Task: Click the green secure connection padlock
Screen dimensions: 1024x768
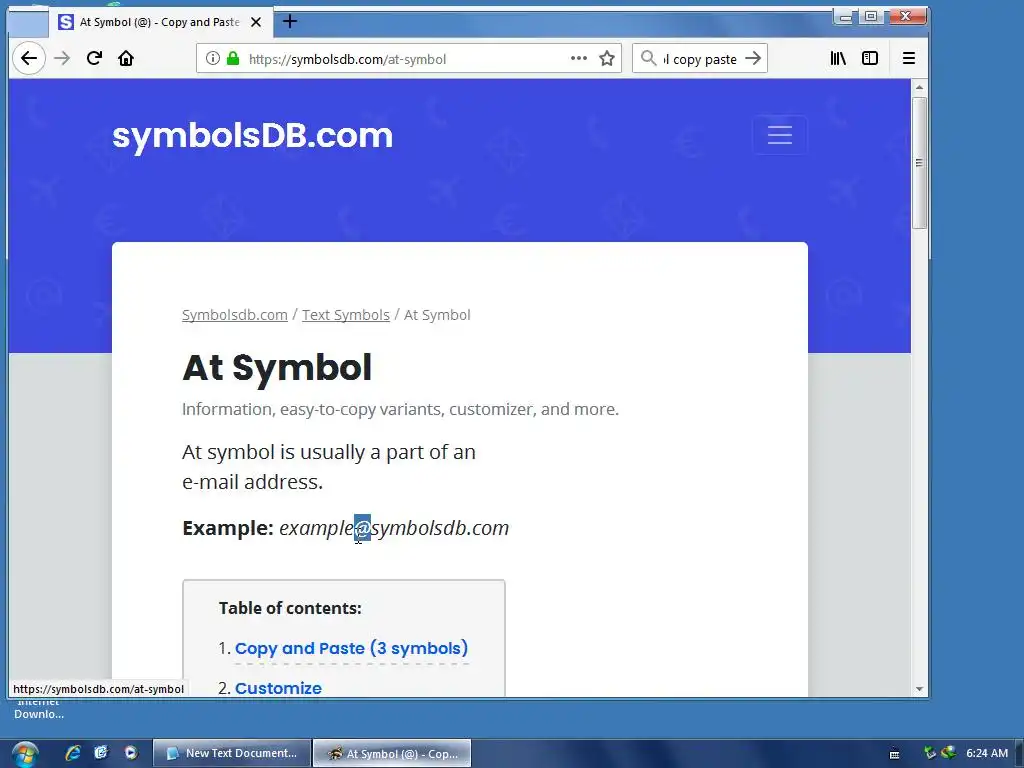Action: pyautogui.click(x=233, y=59)
